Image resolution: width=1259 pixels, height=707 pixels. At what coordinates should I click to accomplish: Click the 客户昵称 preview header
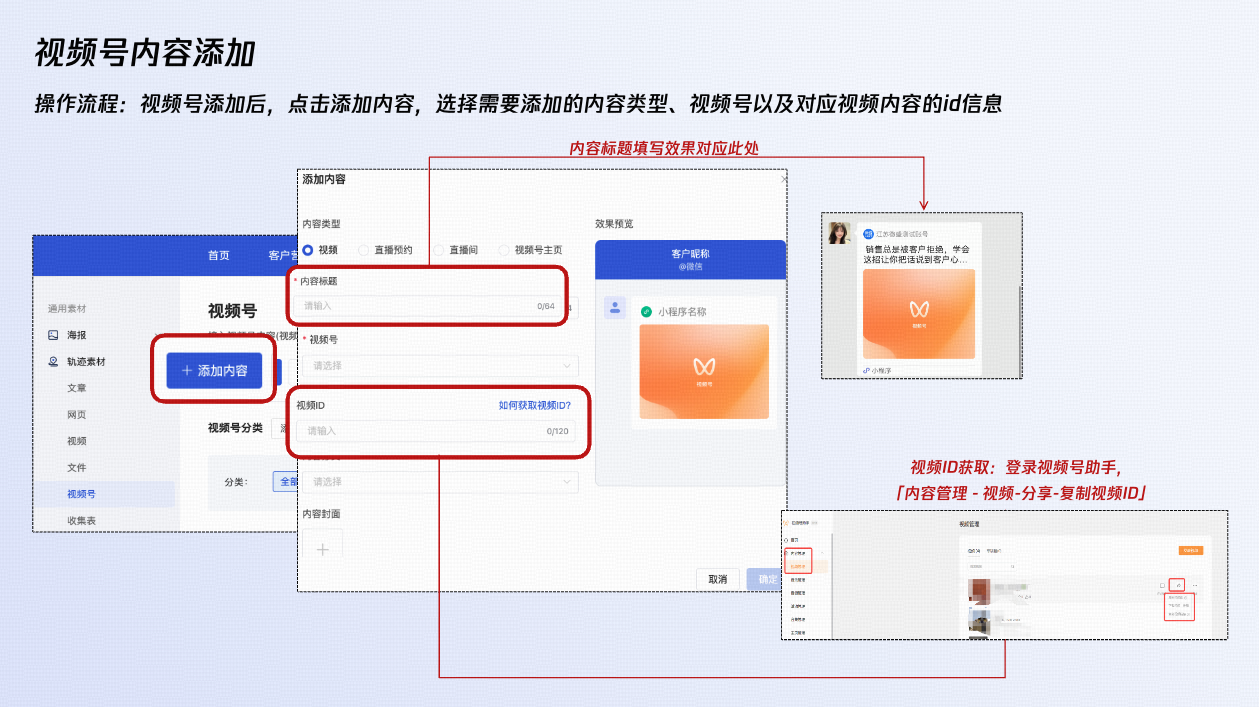(690, 259)
